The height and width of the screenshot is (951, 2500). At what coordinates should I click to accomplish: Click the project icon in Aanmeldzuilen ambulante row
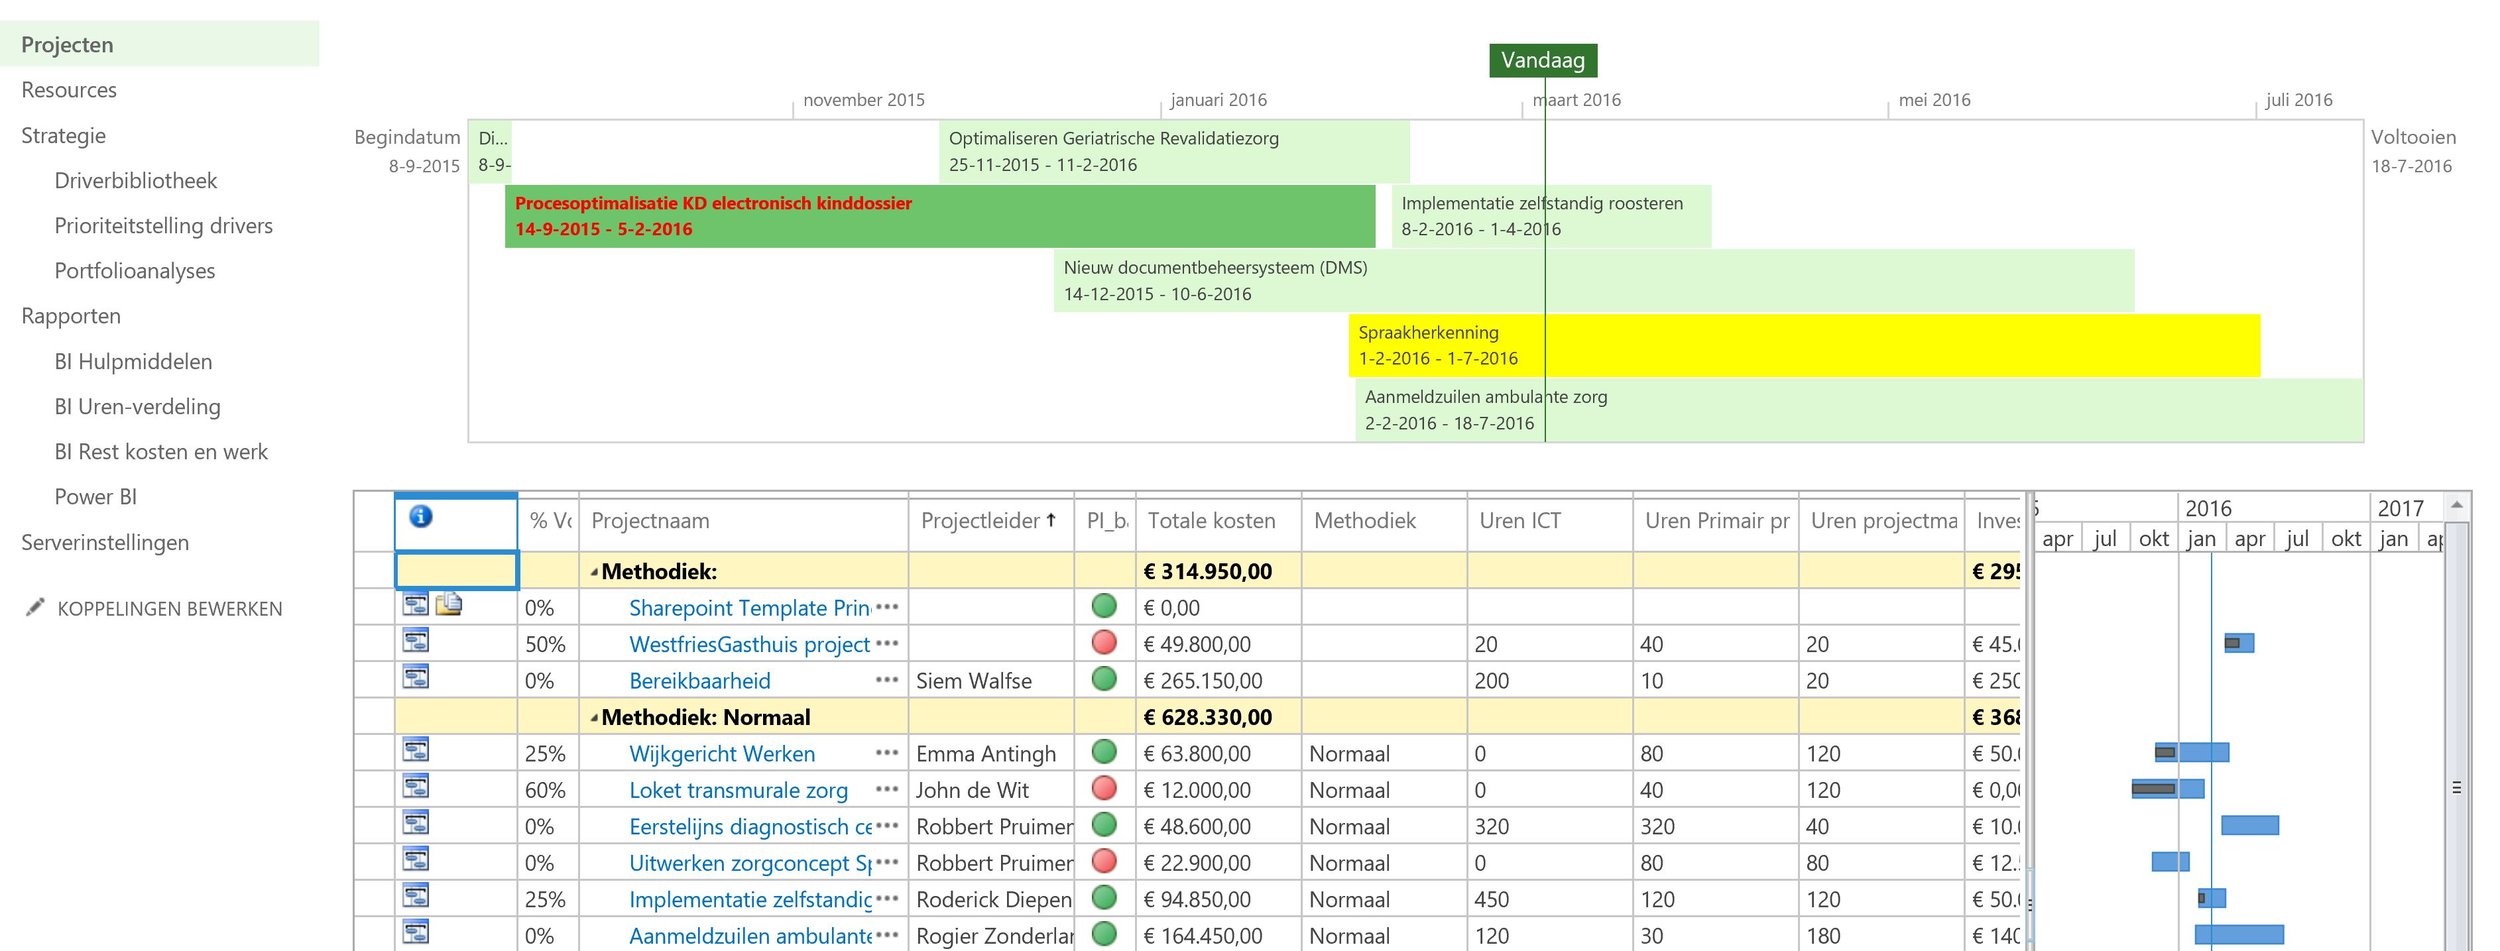[416, 932]
